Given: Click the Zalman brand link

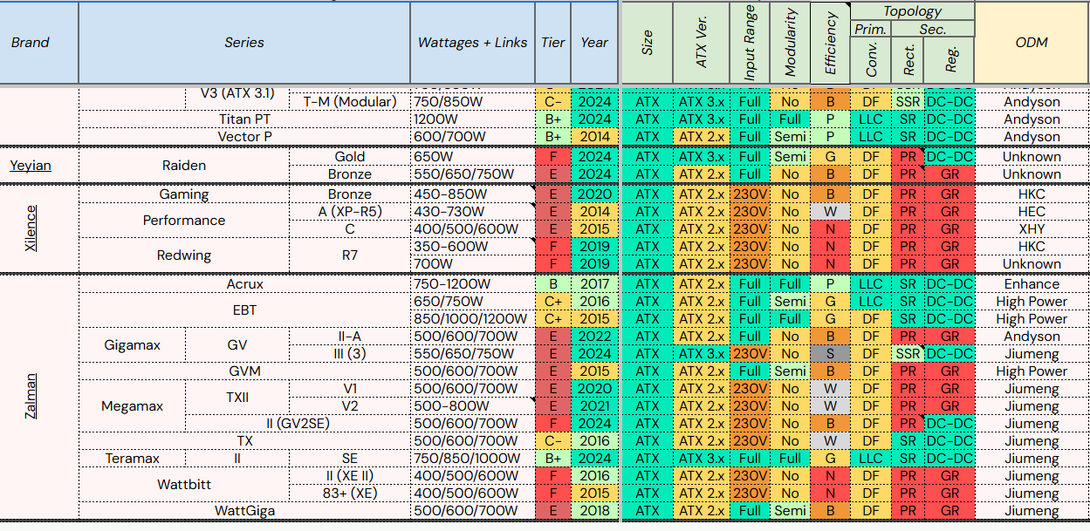Looking at the screenshot, I should pos(31,397).
